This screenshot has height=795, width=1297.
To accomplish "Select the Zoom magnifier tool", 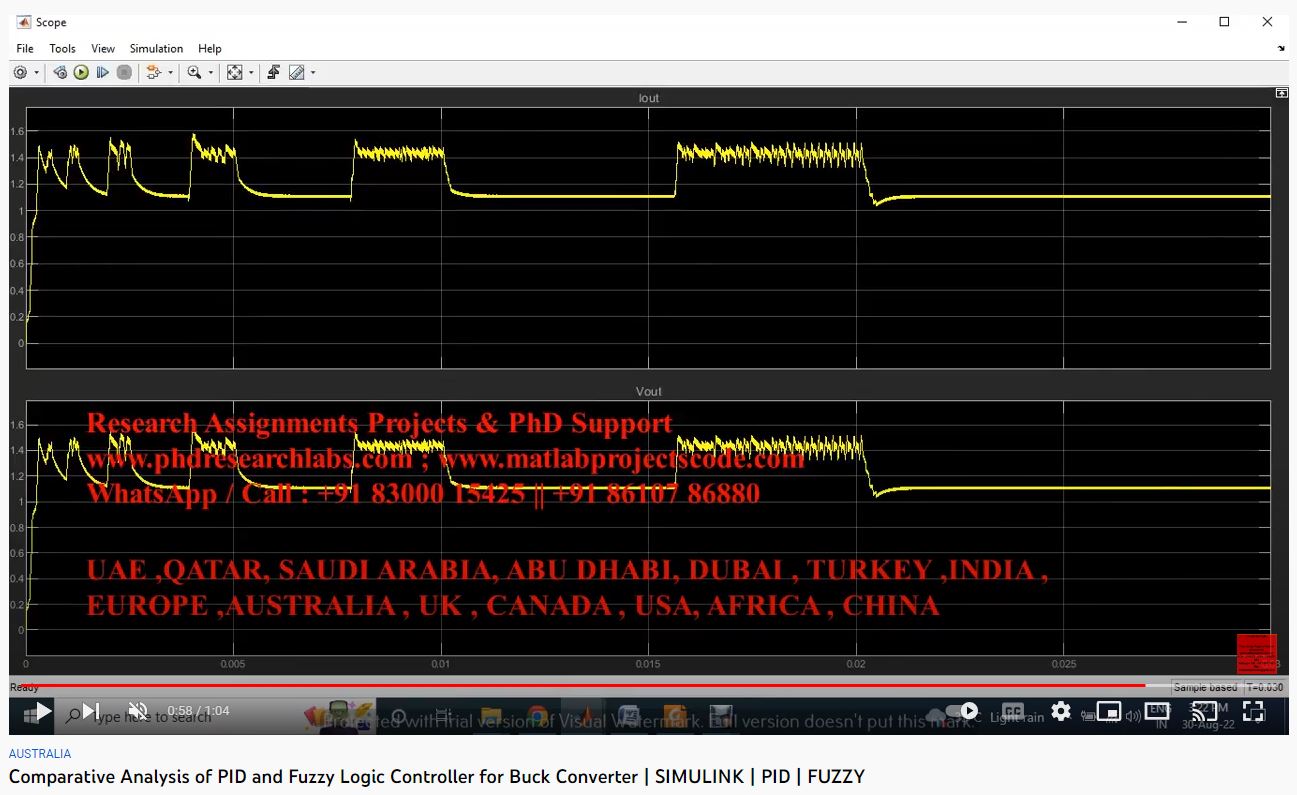I will [x=194, y=73].
